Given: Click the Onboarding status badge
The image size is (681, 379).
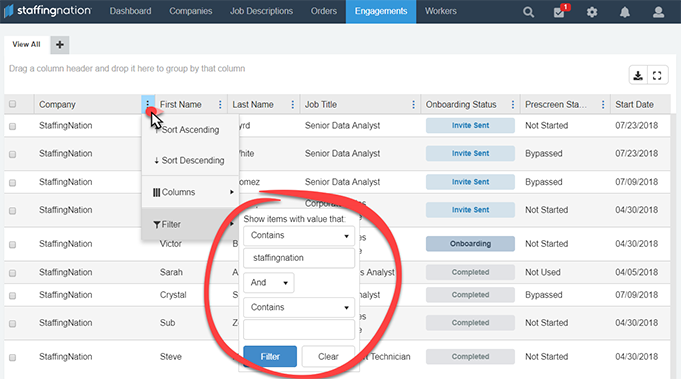Looking at the screenshot, I should click(x=470, y=244).
